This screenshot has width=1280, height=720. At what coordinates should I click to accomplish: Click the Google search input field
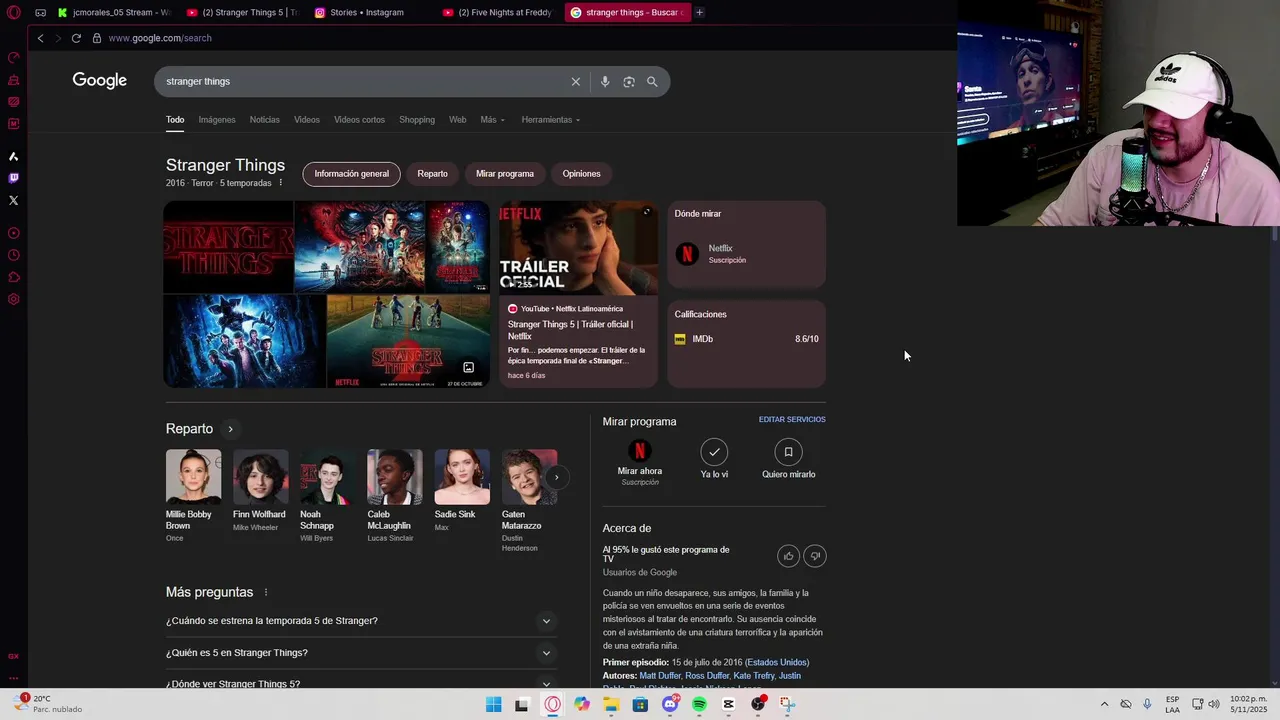(360, 82)
